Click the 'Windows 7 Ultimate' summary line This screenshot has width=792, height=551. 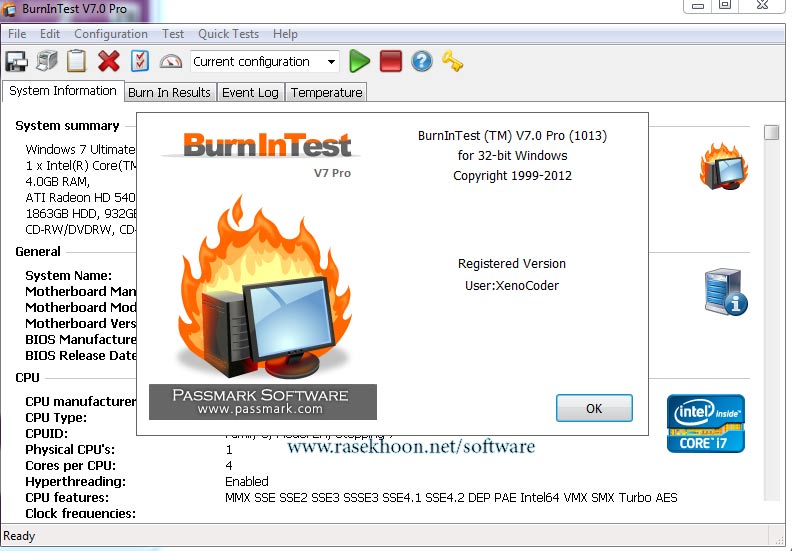click(80, 149)
